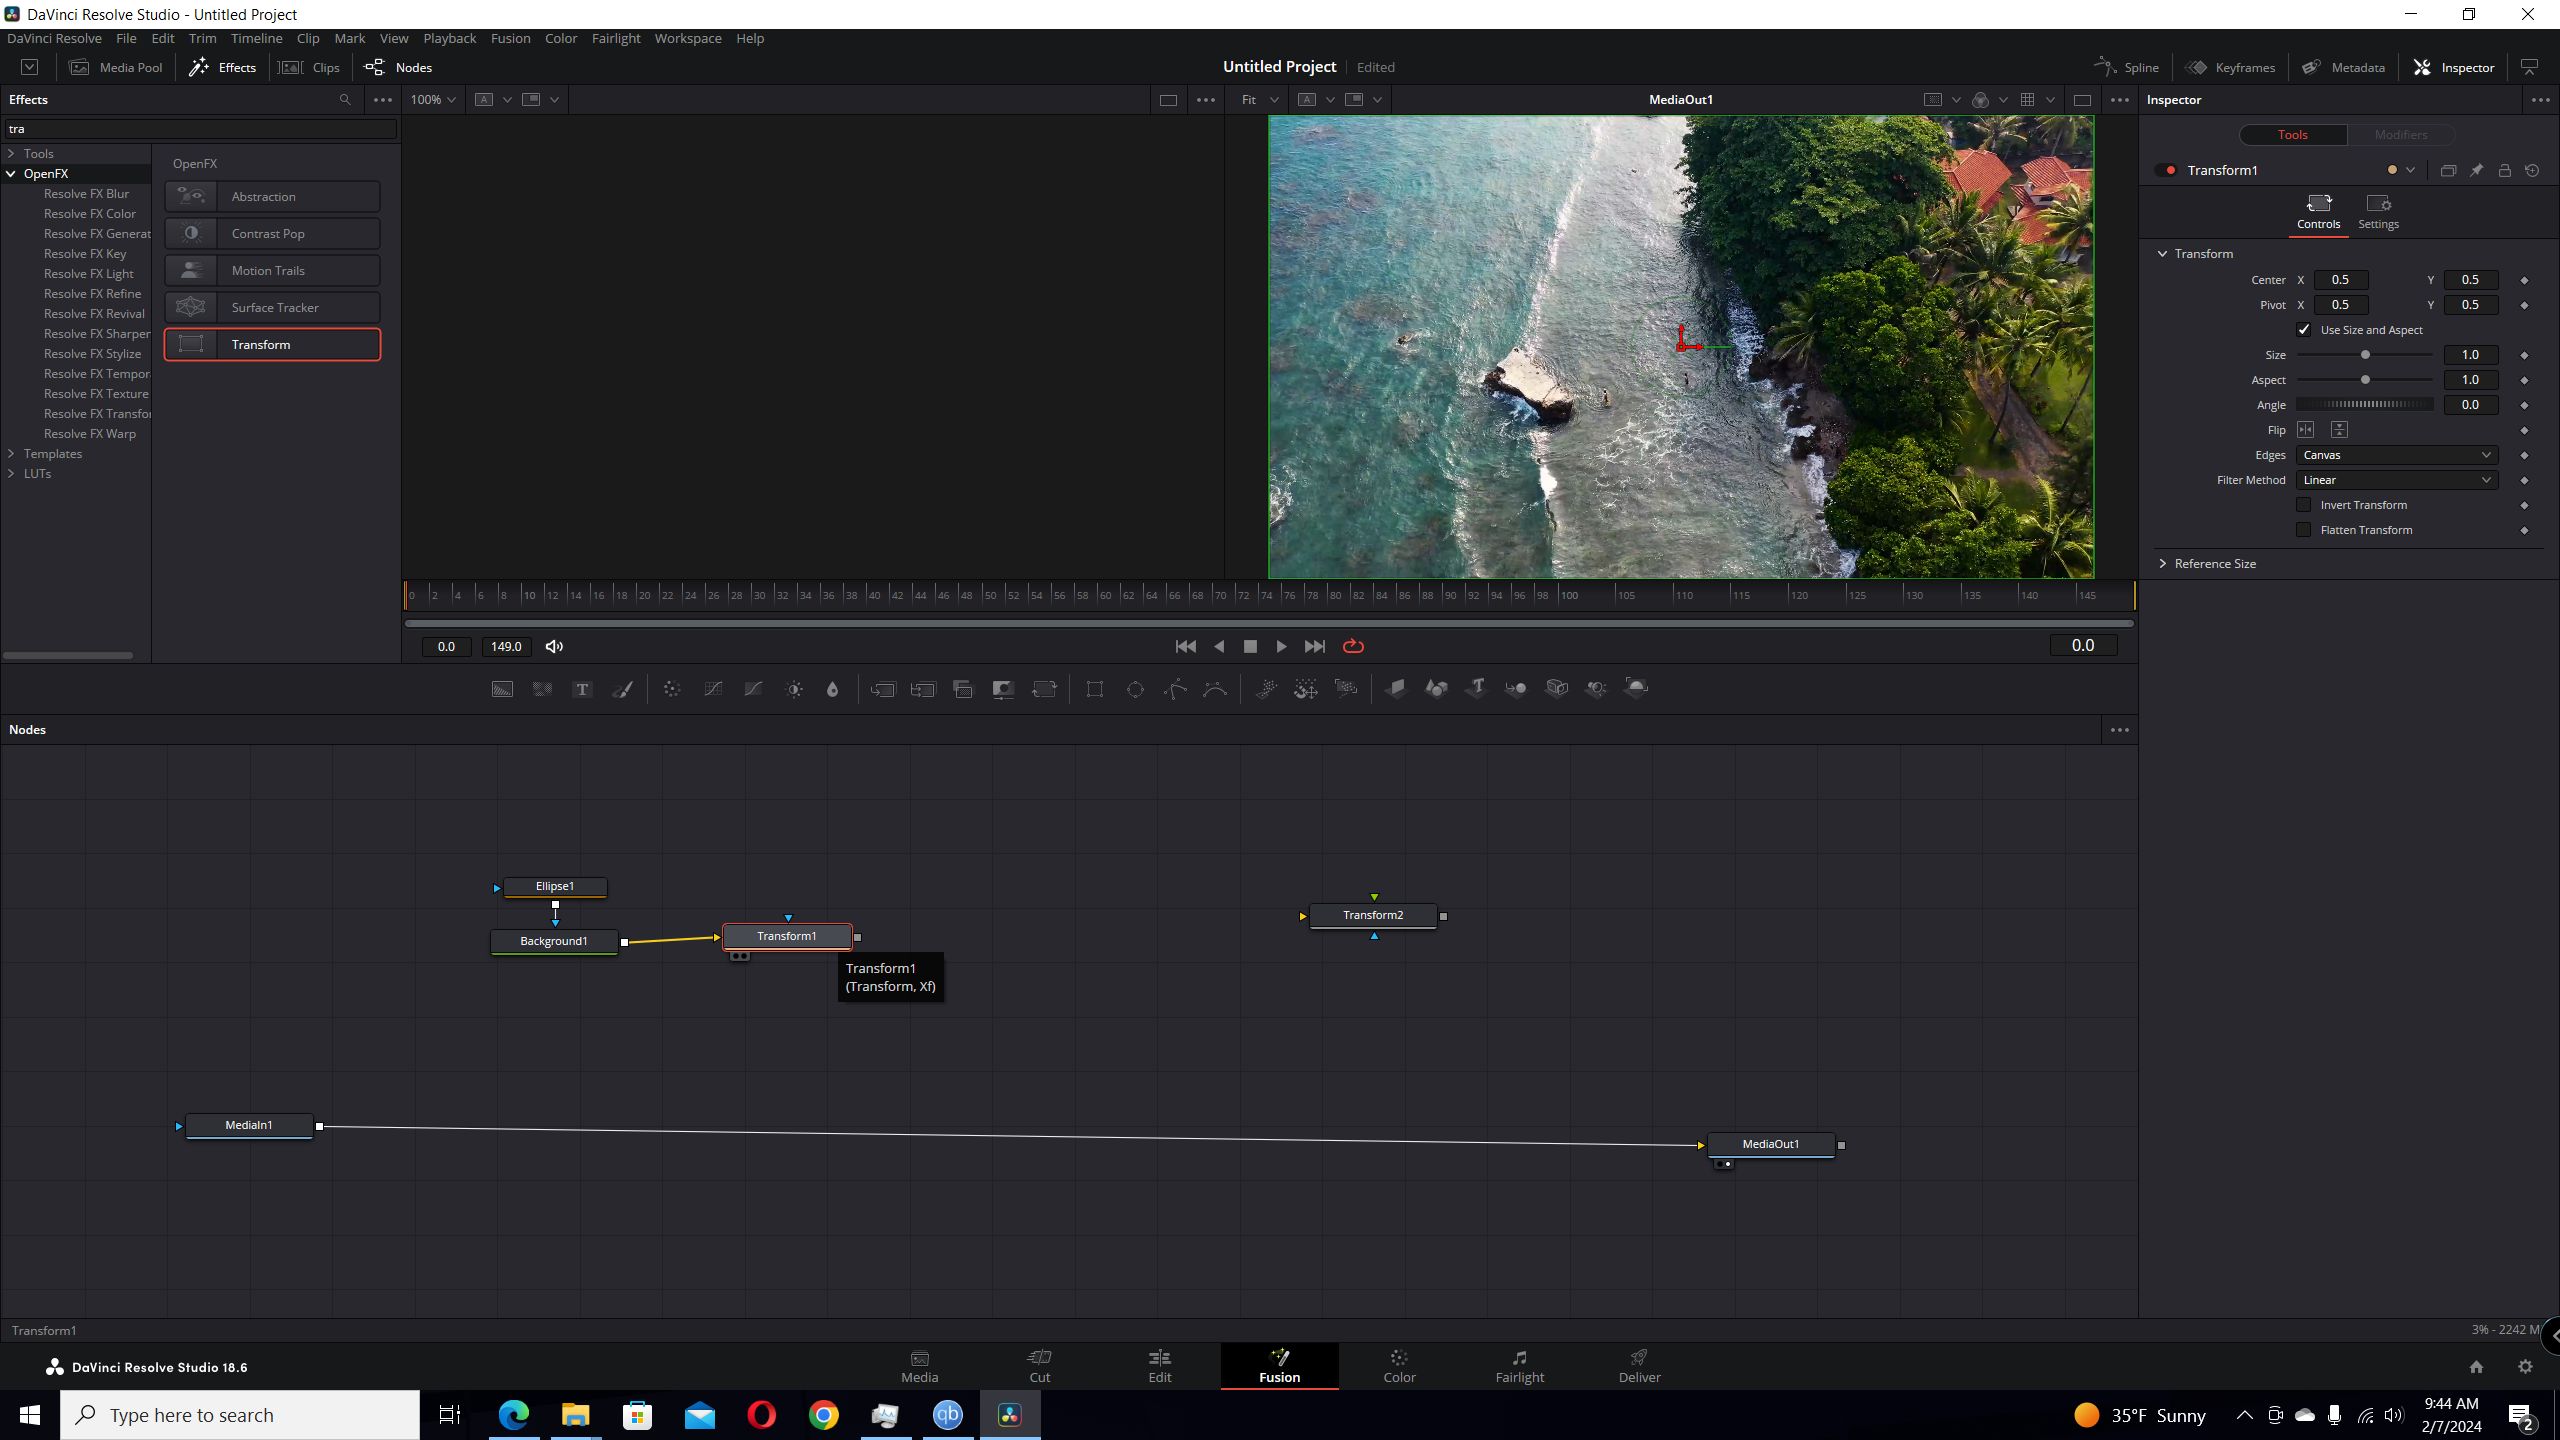
Task: Add a Fast Noise node from the toolbar
Action: (x=542, y=689)
